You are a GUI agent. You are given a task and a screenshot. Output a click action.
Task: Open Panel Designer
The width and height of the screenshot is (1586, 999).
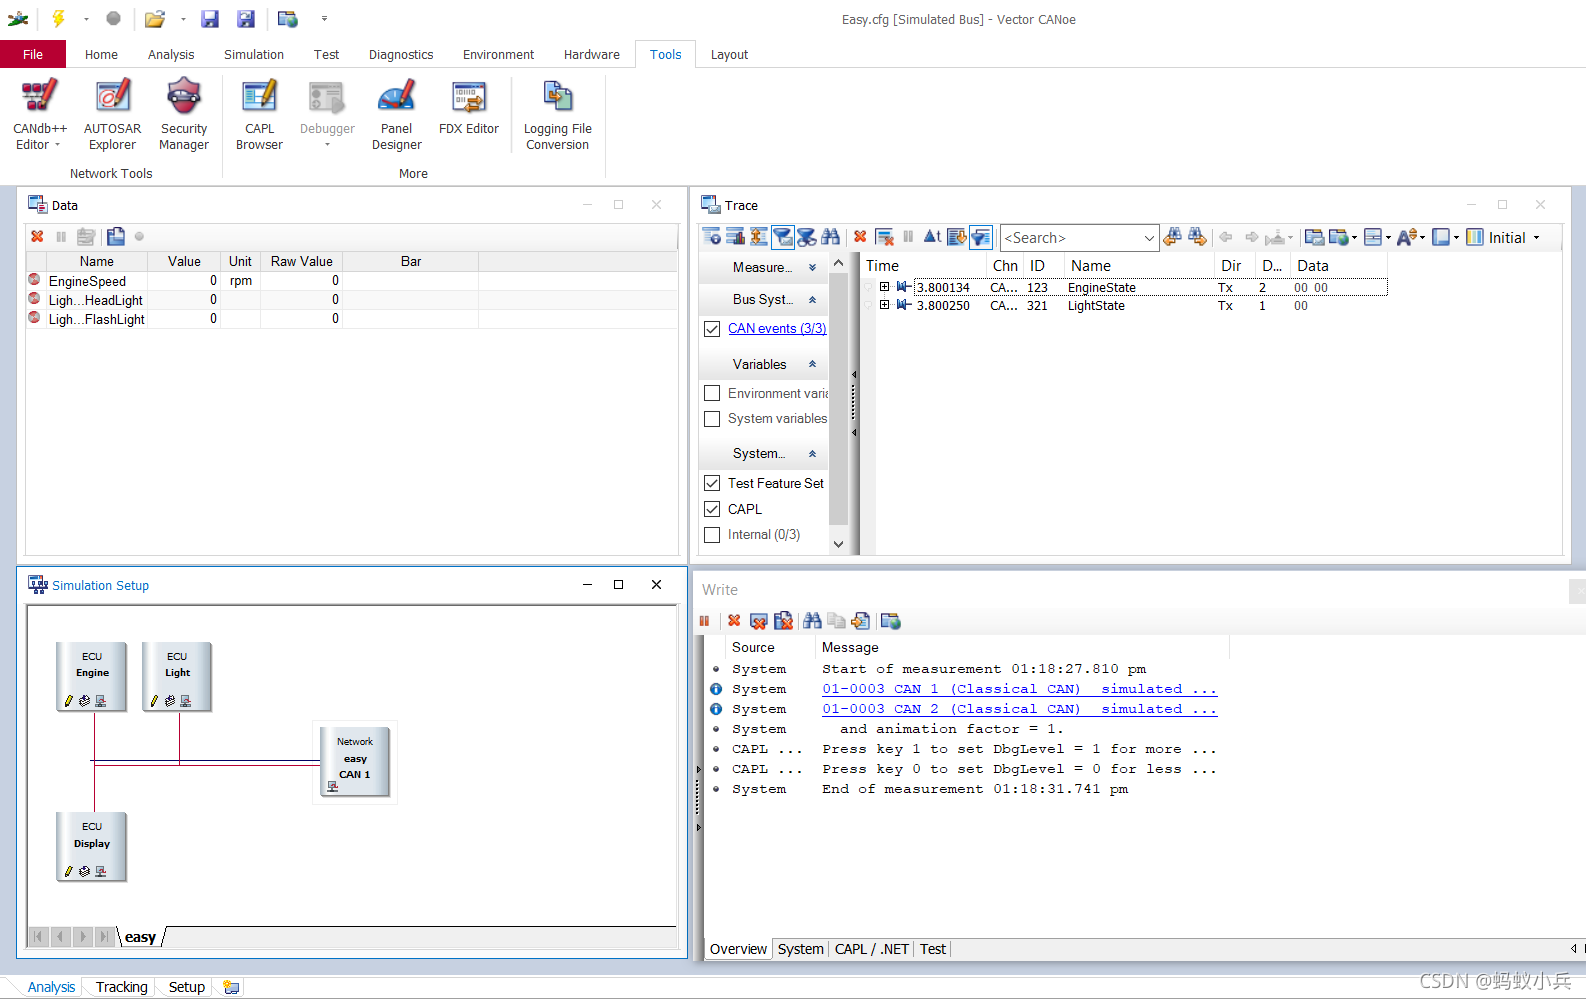pyautogui.click(x=396, y=115)
